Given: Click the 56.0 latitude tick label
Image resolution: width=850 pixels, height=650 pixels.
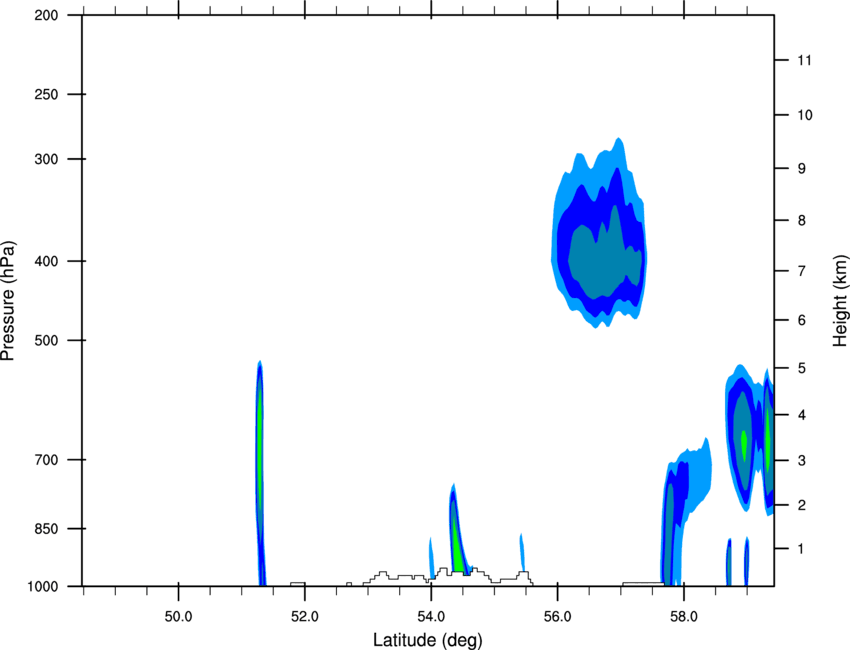Looking at the screenshot, I should click(x=558, y=616).
